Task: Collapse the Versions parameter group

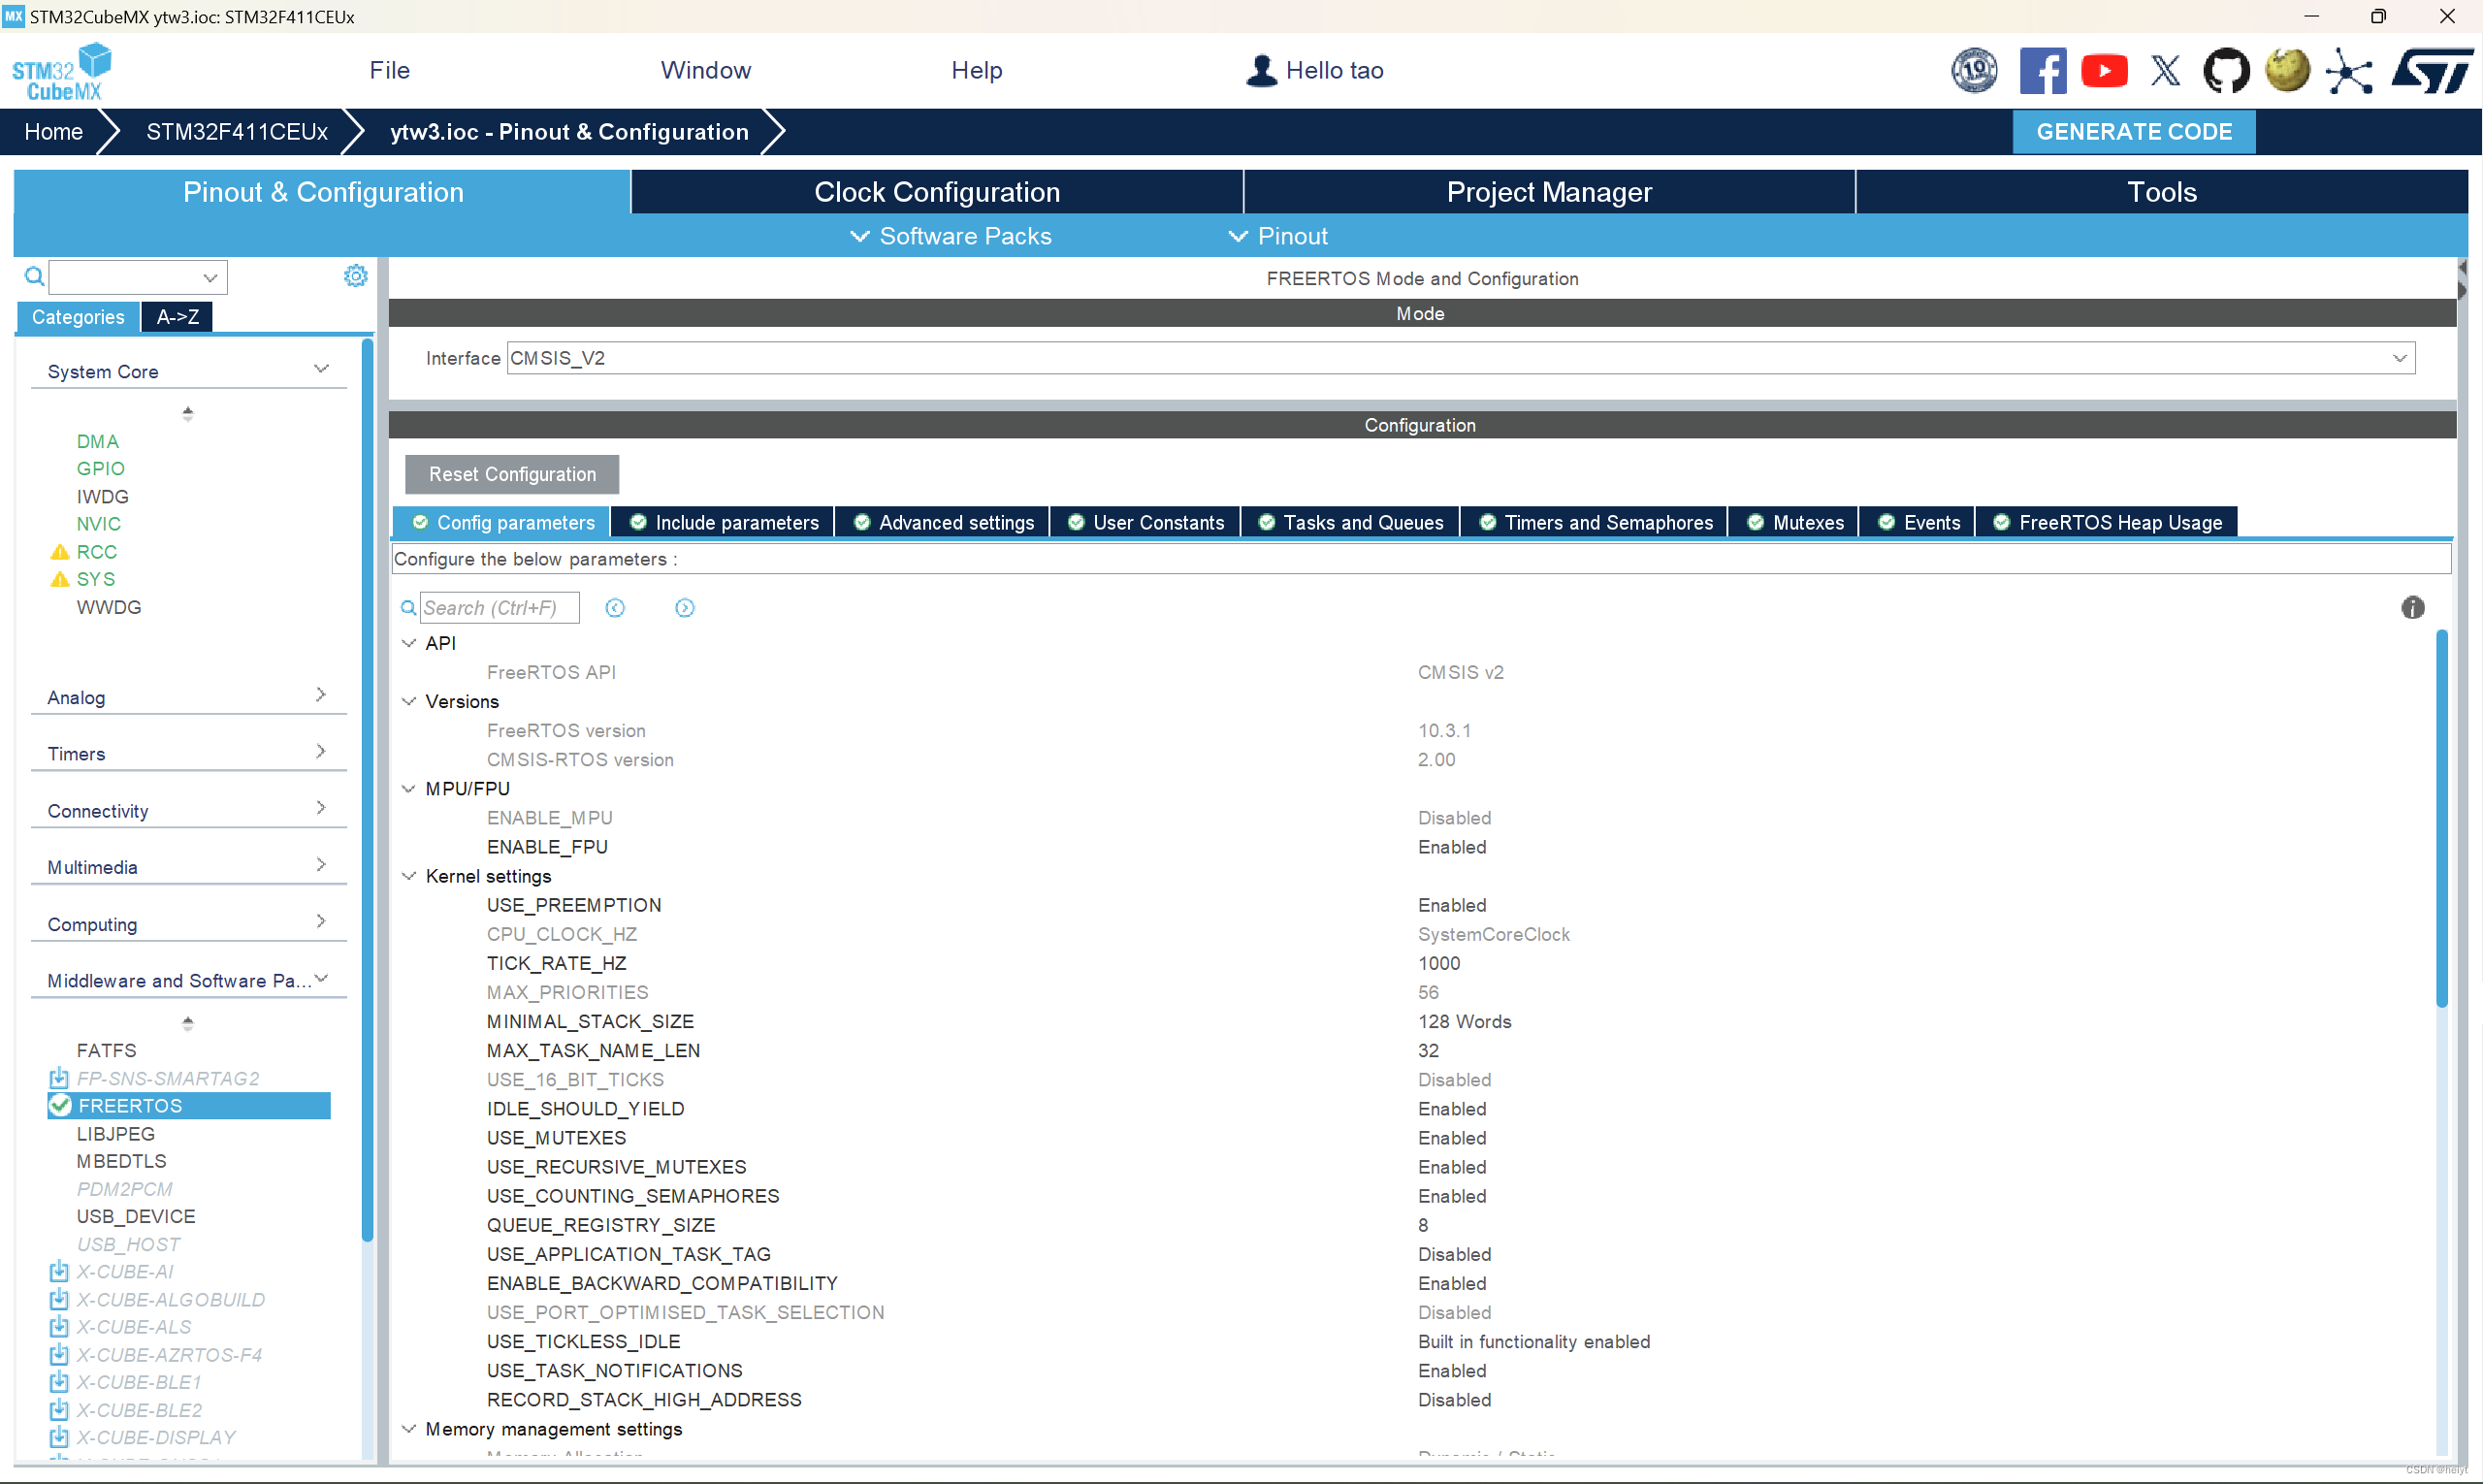Action: [408, 702]
